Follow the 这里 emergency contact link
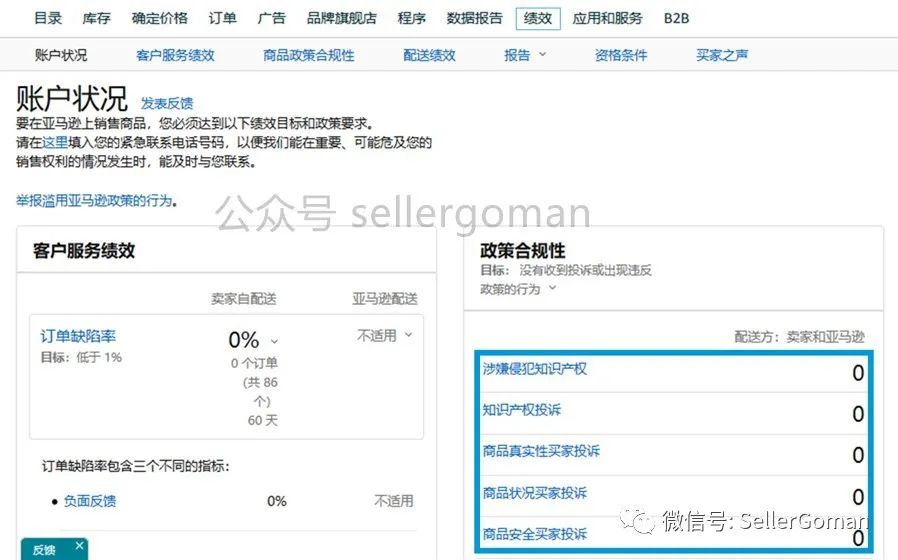The image size is (898, 560). pyautogui.click(x=55, y=143)
